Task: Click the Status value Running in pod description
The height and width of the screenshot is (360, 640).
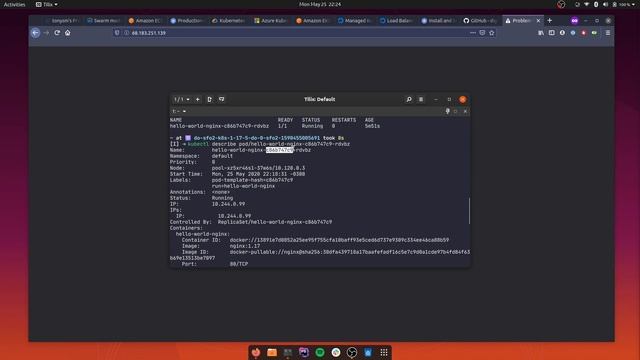Action: point(222,198)
